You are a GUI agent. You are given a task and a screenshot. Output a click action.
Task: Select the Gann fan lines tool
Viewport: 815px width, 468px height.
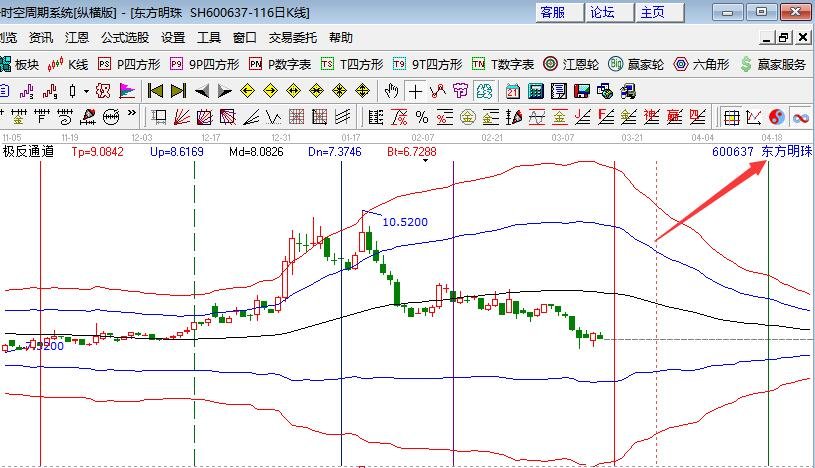(x=181, y=118)
